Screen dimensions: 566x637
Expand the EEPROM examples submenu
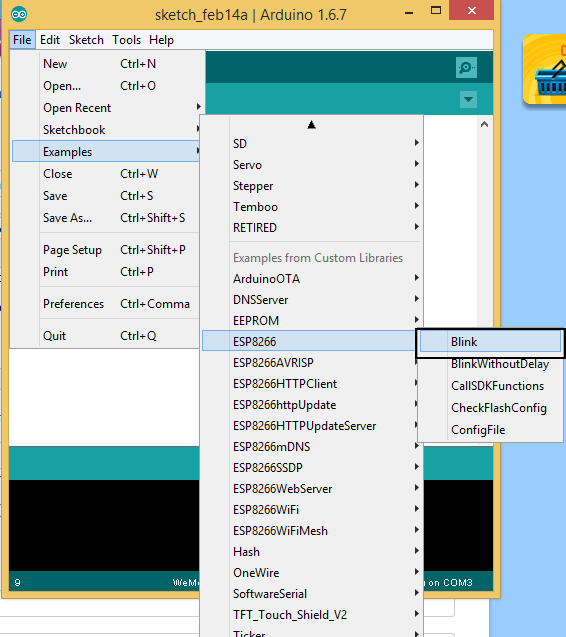tap(312, 321)
